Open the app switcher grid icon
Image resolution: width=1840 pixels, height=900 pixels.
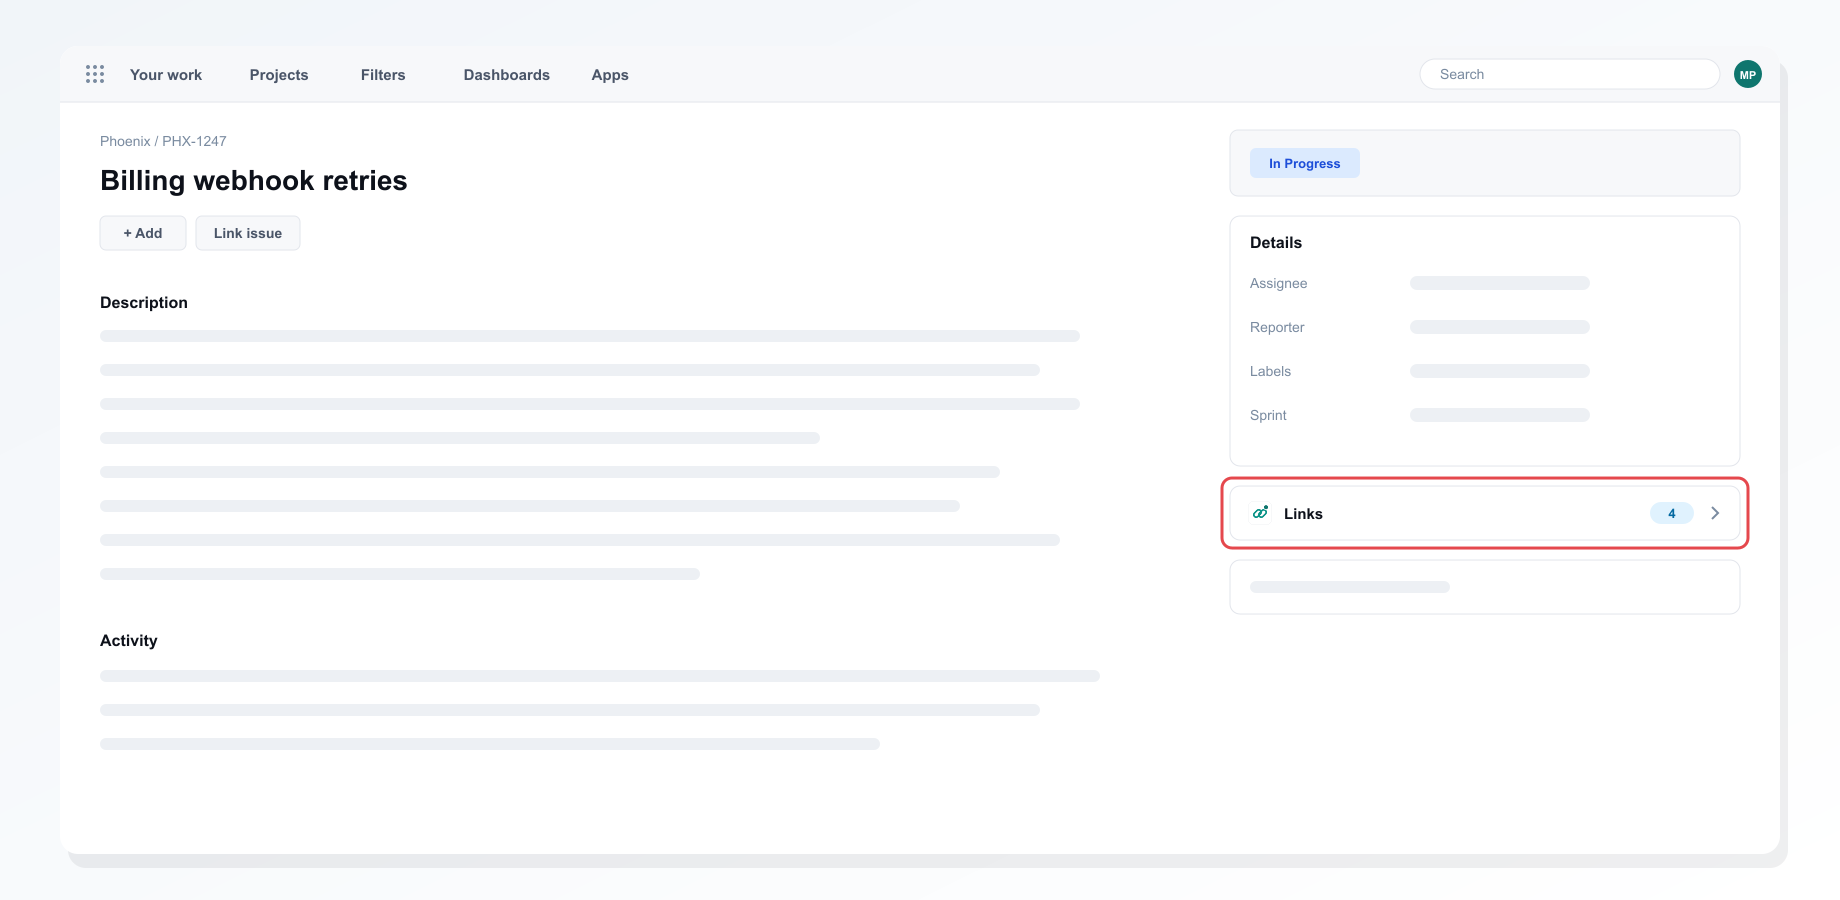point(95,74)
